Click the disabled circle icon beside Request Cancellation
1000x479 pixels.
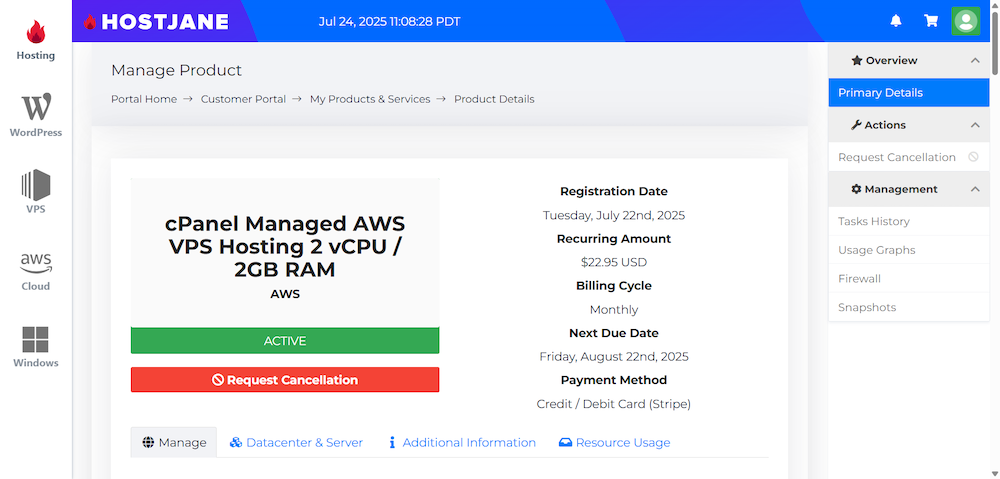973,157
